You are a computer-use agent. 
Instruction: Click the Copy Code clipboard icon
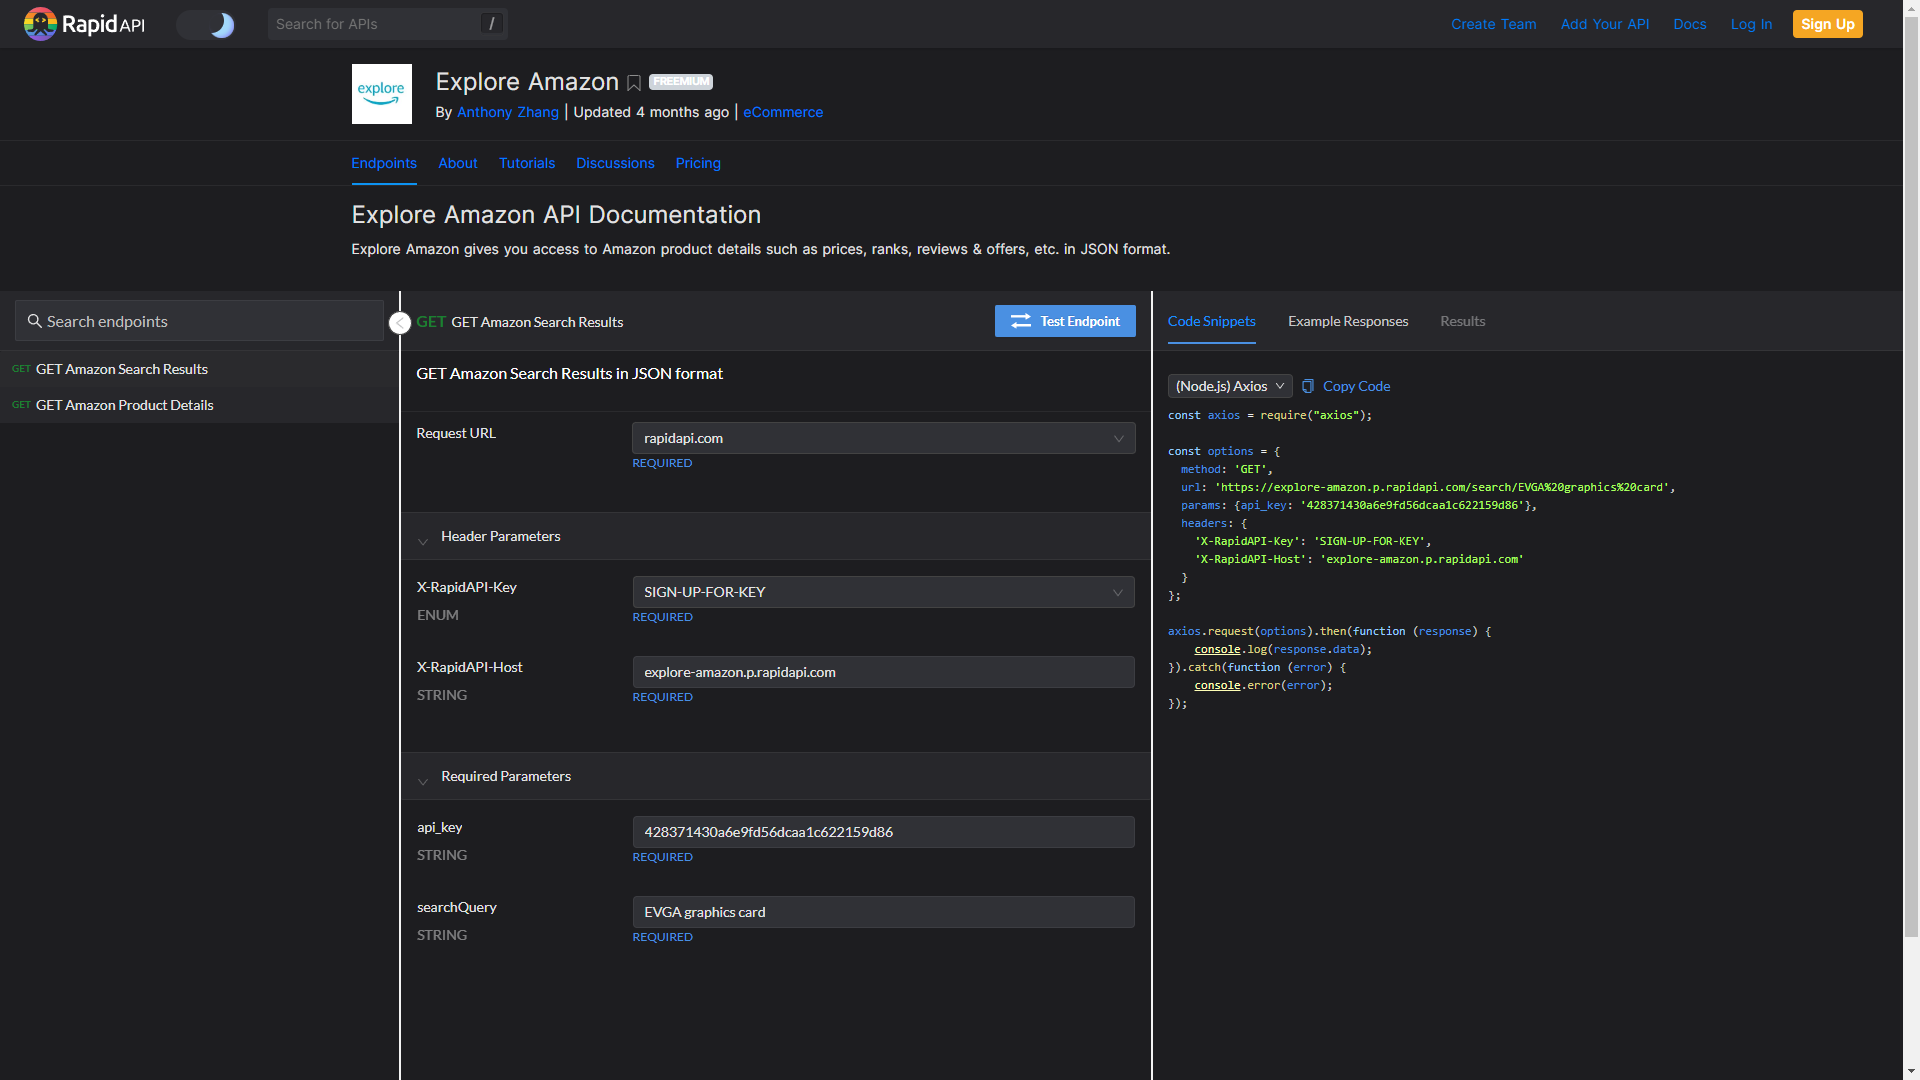1308,386
